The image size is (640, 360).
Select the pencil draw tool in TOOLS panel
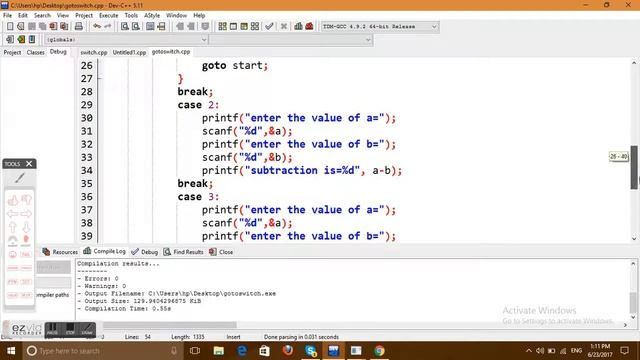point(20,178)
